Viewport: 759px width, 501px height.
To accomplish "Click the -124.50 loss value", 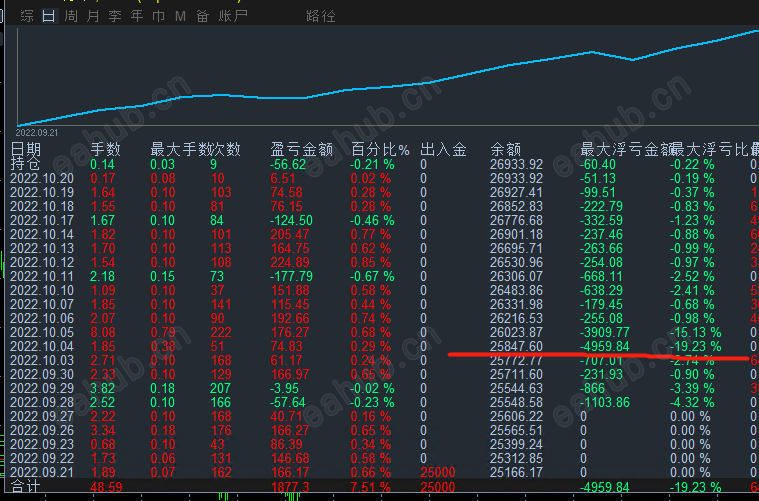I will click(291, 220).
